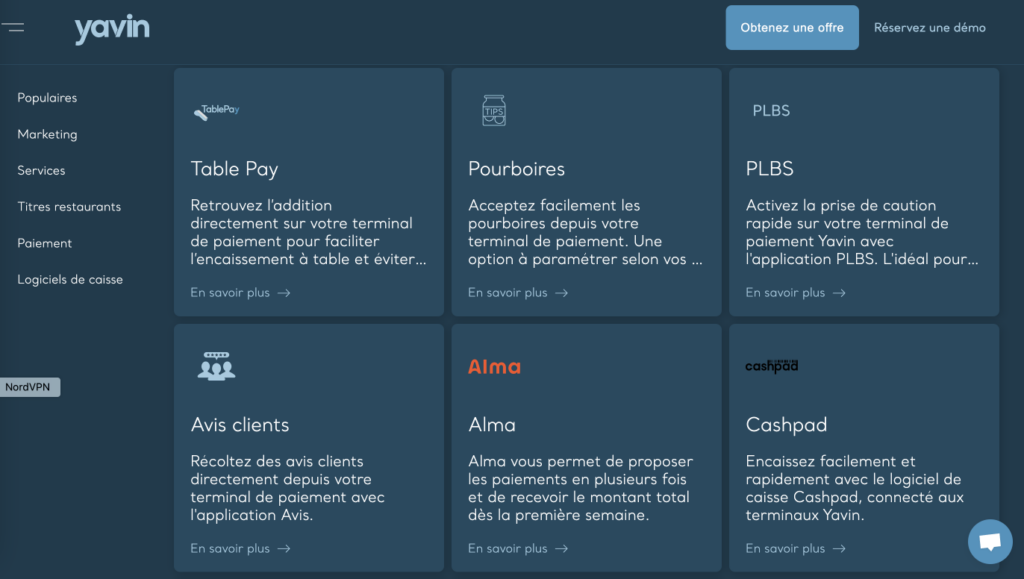Screen dimensions: 1024x579
Task: Click the arrow in PLBS card
Action: point(839,293)
